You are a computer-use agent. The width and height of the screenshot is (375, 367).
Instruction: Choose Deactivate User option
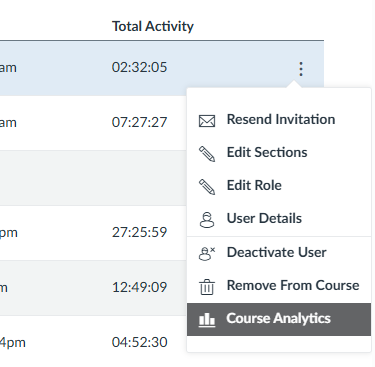tap(279, 253)
